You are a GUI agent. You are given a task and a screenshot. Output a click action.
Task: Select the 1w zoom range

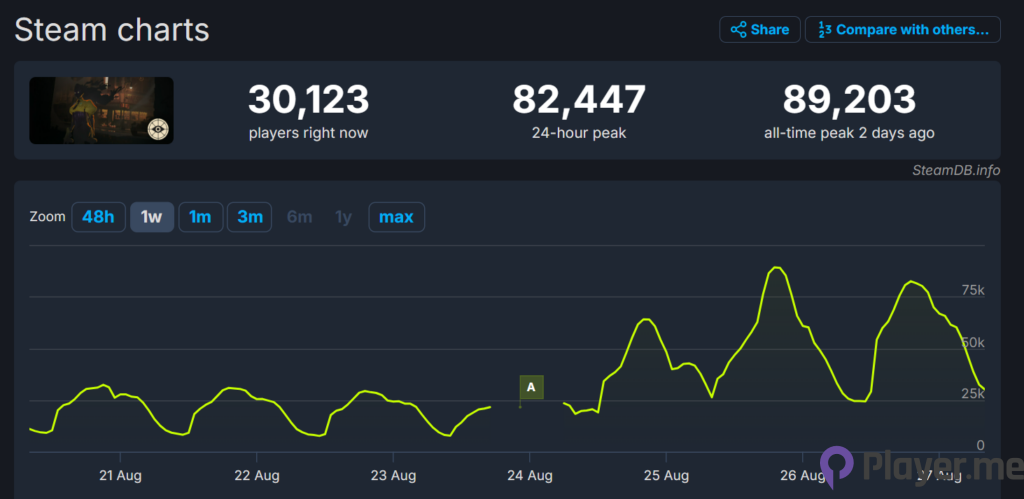tap(152, 217)
